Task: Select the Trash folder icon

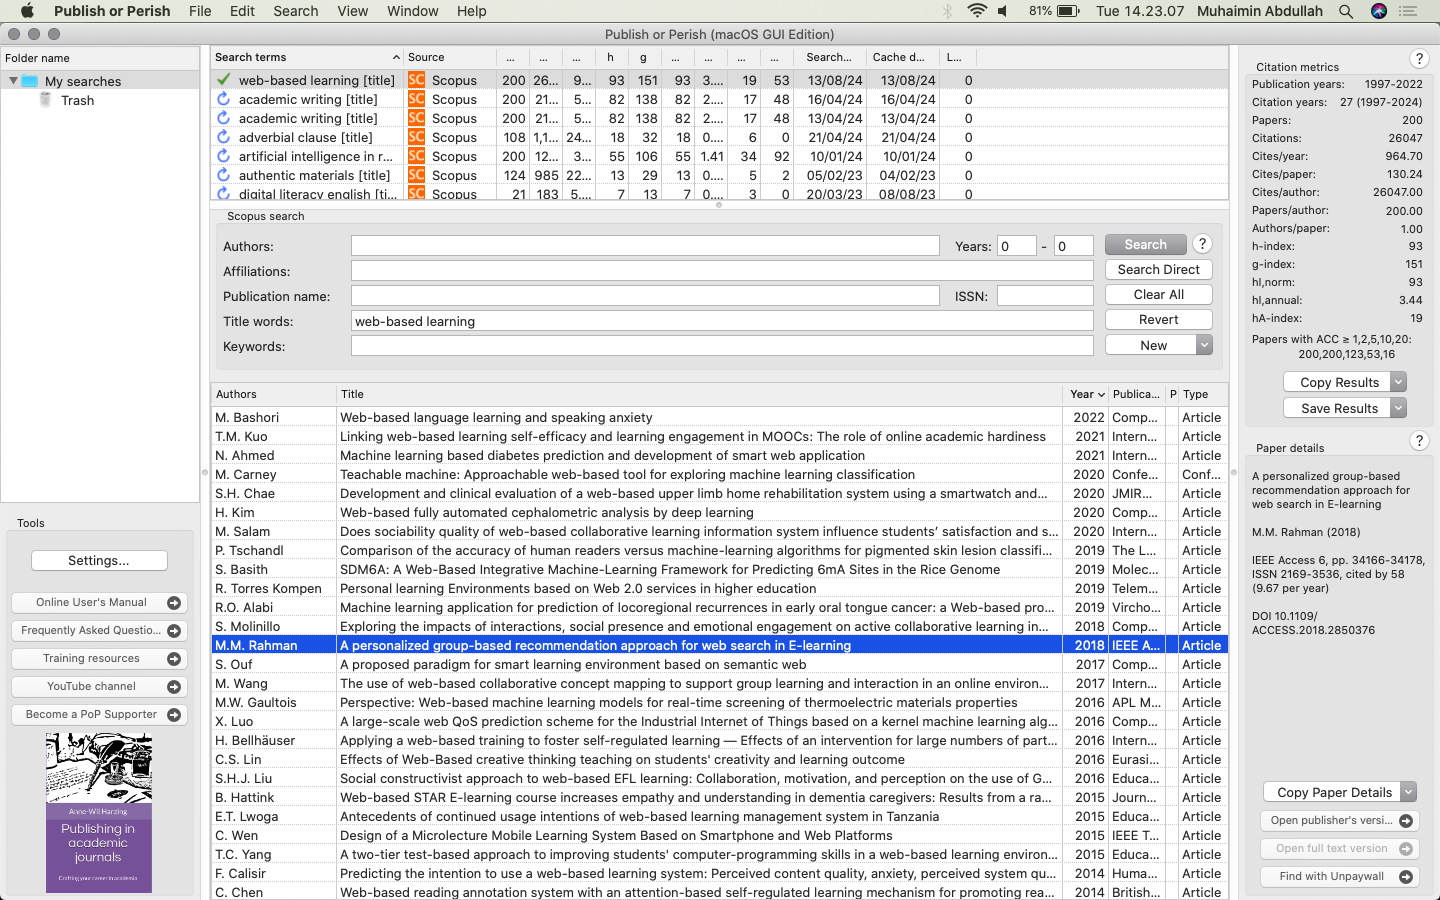Action: pyautogui.click(x=45, y=100)
